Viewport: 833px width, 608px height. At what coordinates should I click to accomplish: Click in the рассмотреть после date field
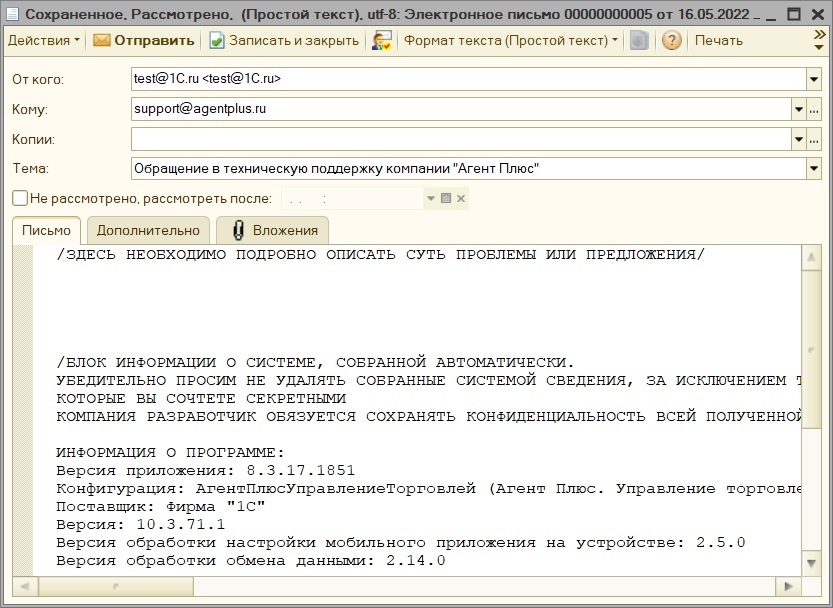(x=353, y=198)
